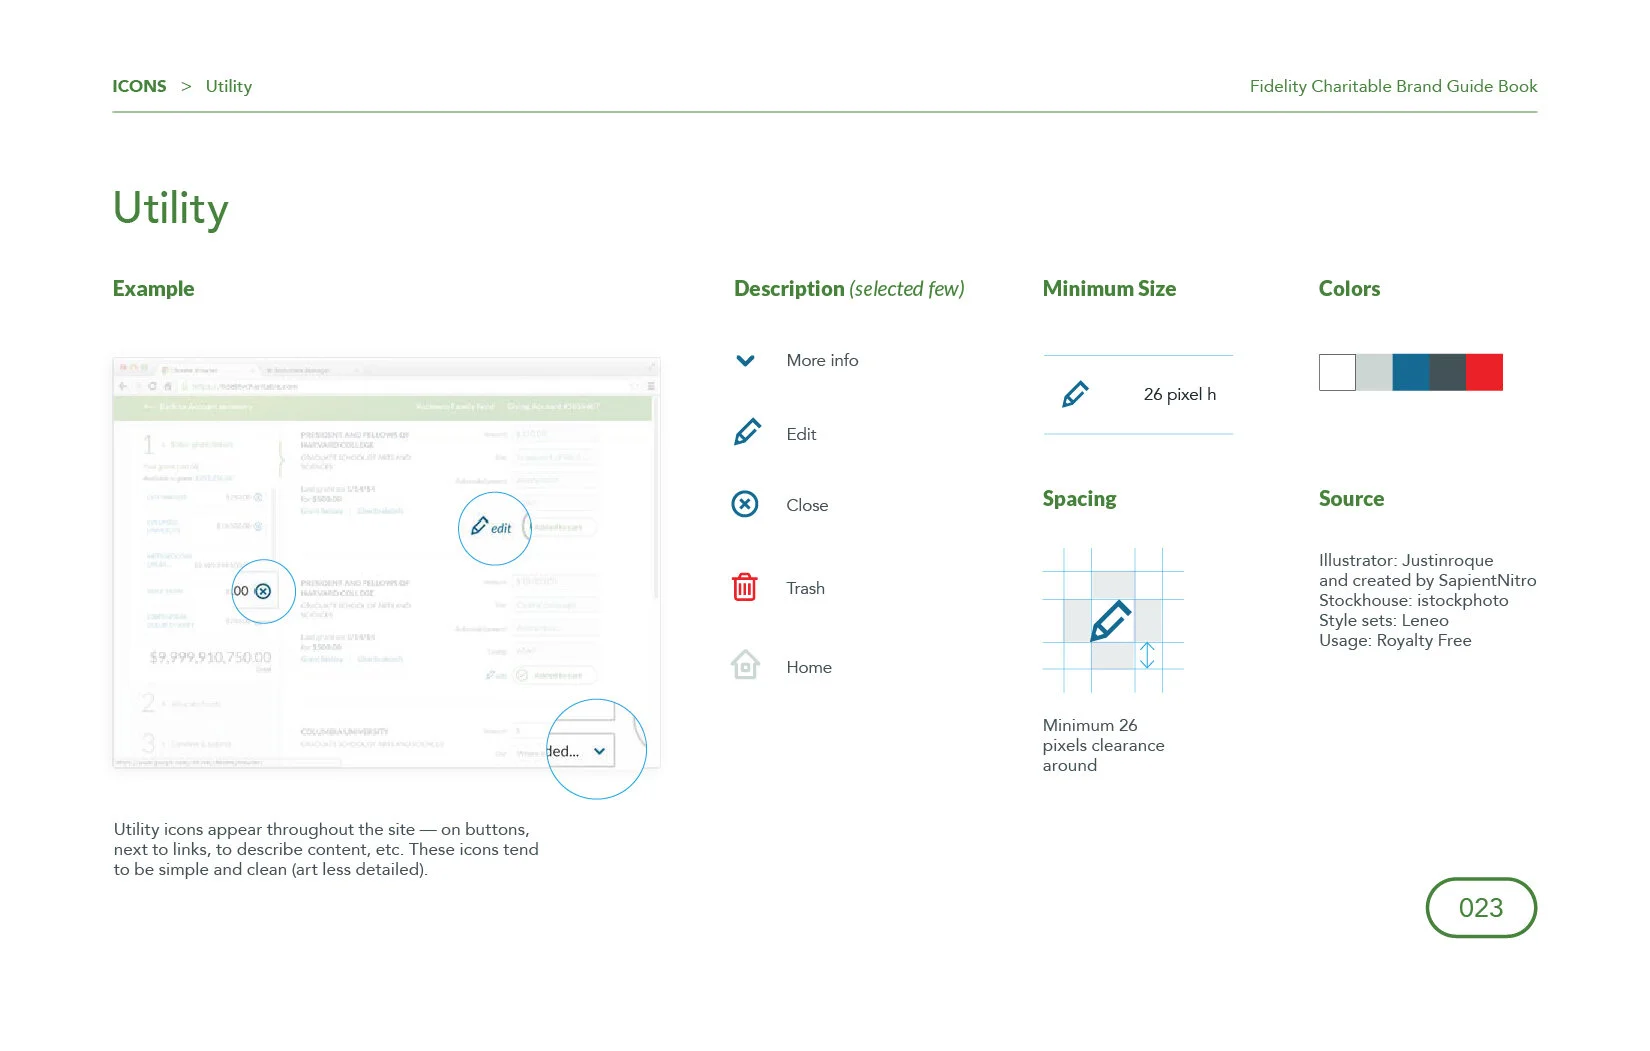Click the 'Illustrator: Justinroque' line
This screenshot has height=1051, width=1650.
(x=1406, y=560)
